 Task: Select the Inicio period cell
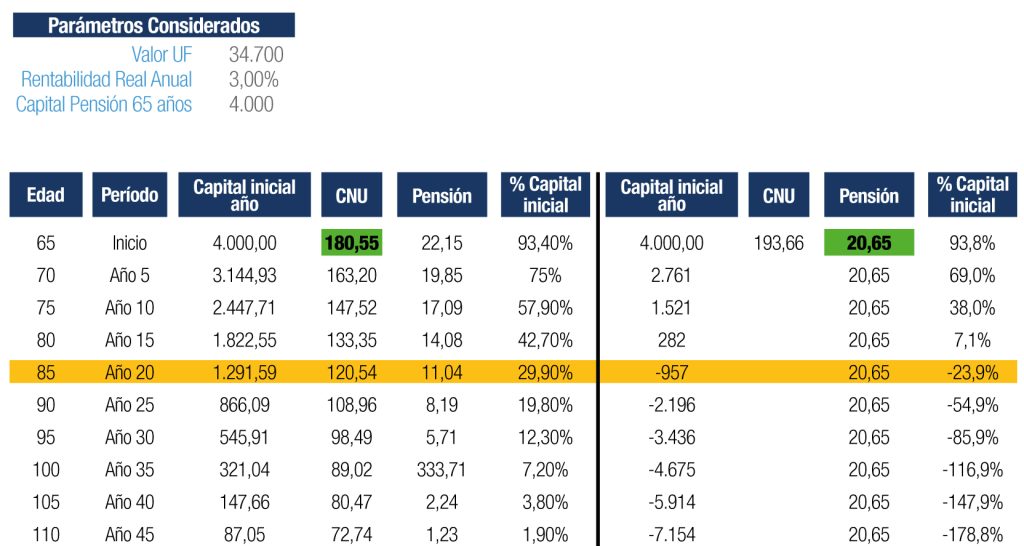(130, 243)
